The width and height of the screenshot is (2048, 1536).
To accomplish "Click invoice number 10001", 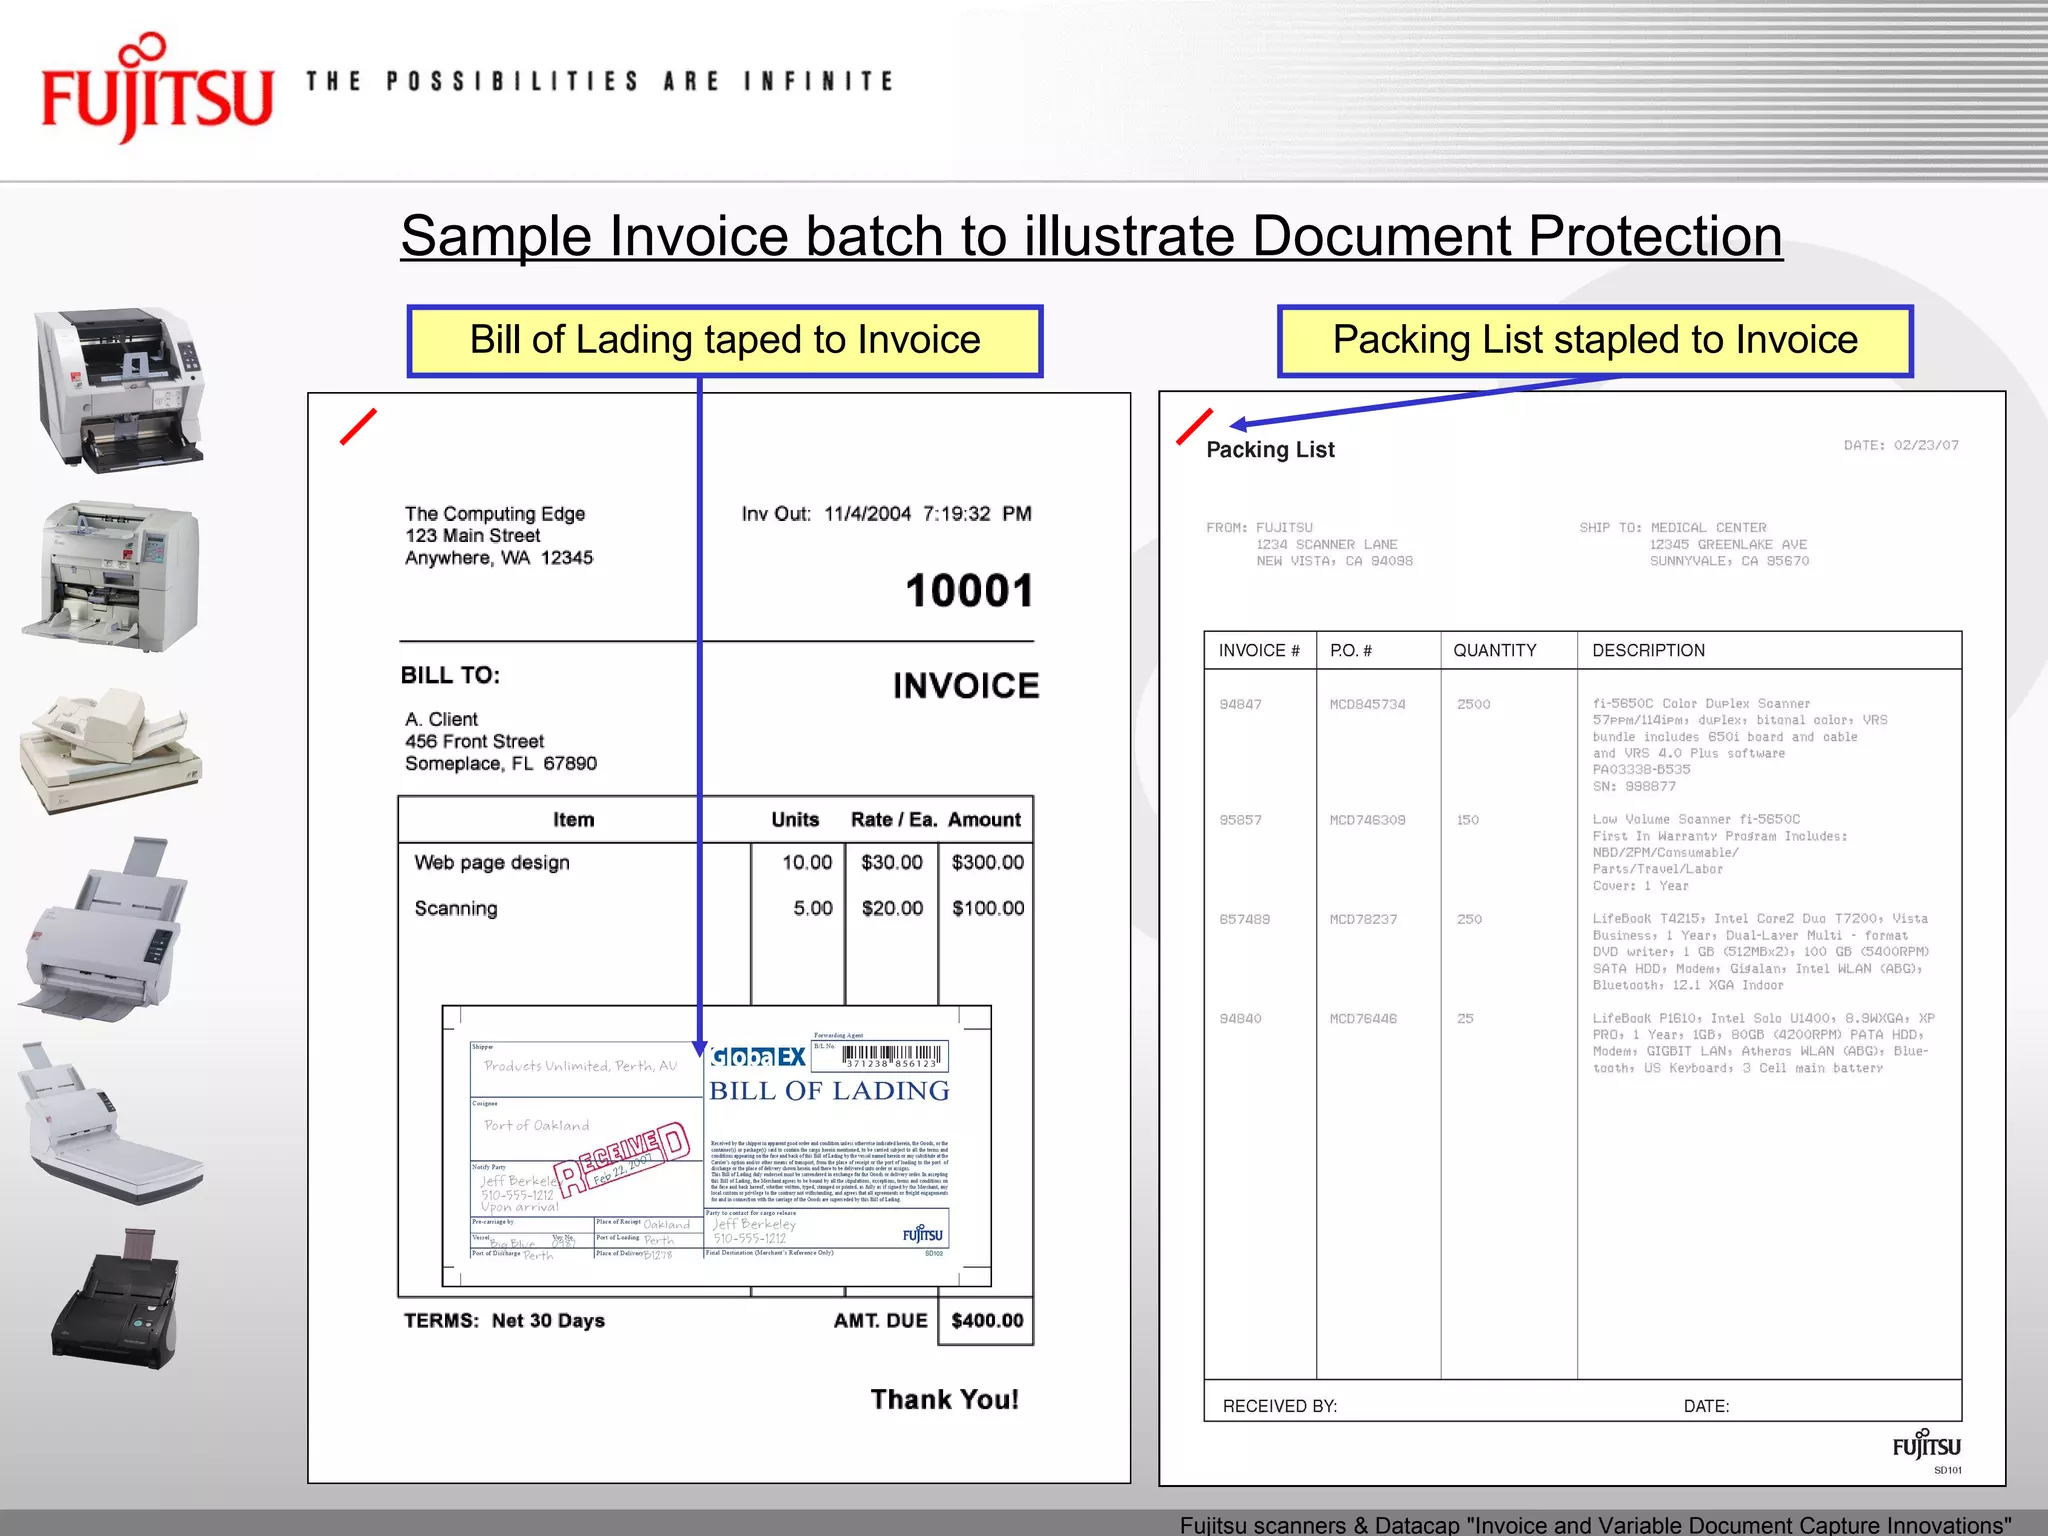I will (969, 591).
